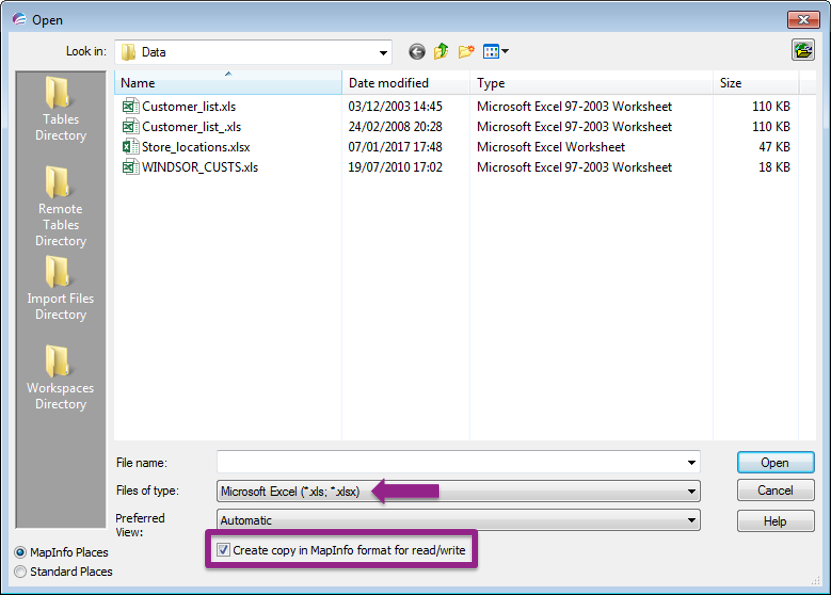The width and height of the screenshot is (831, 595).
Task: Open the Preferred View dropdown
Action: (x=691, y=521)
